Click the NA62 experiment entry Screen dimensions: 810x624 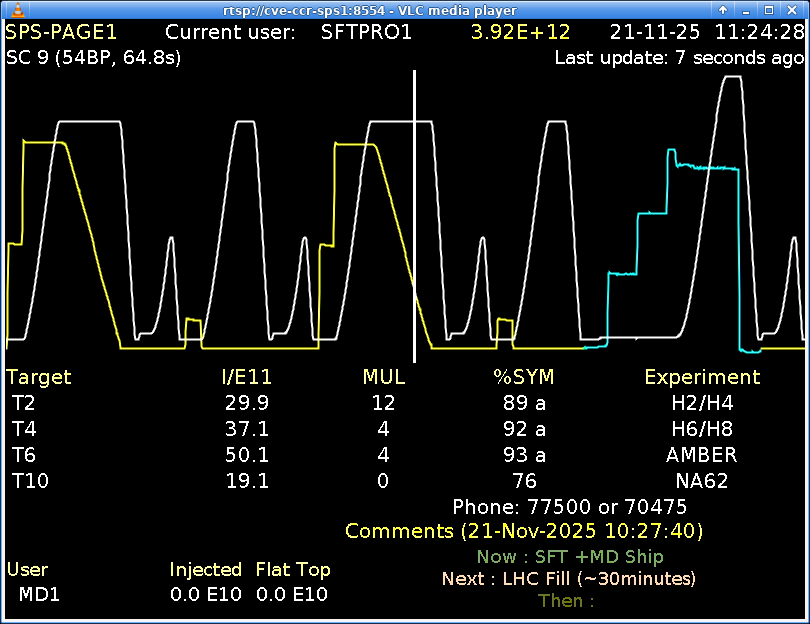[x=701, y=481]
